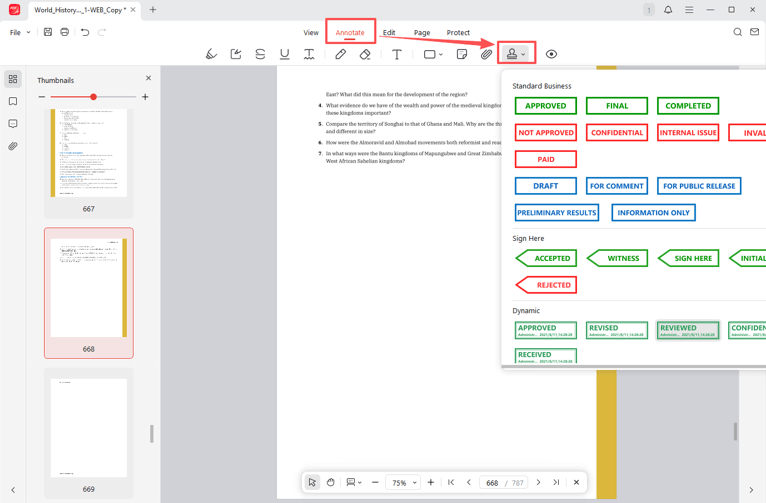This screenshot has width=766, height=503.
Task: Open the File menu dropdown
Action: coord(20,32)
